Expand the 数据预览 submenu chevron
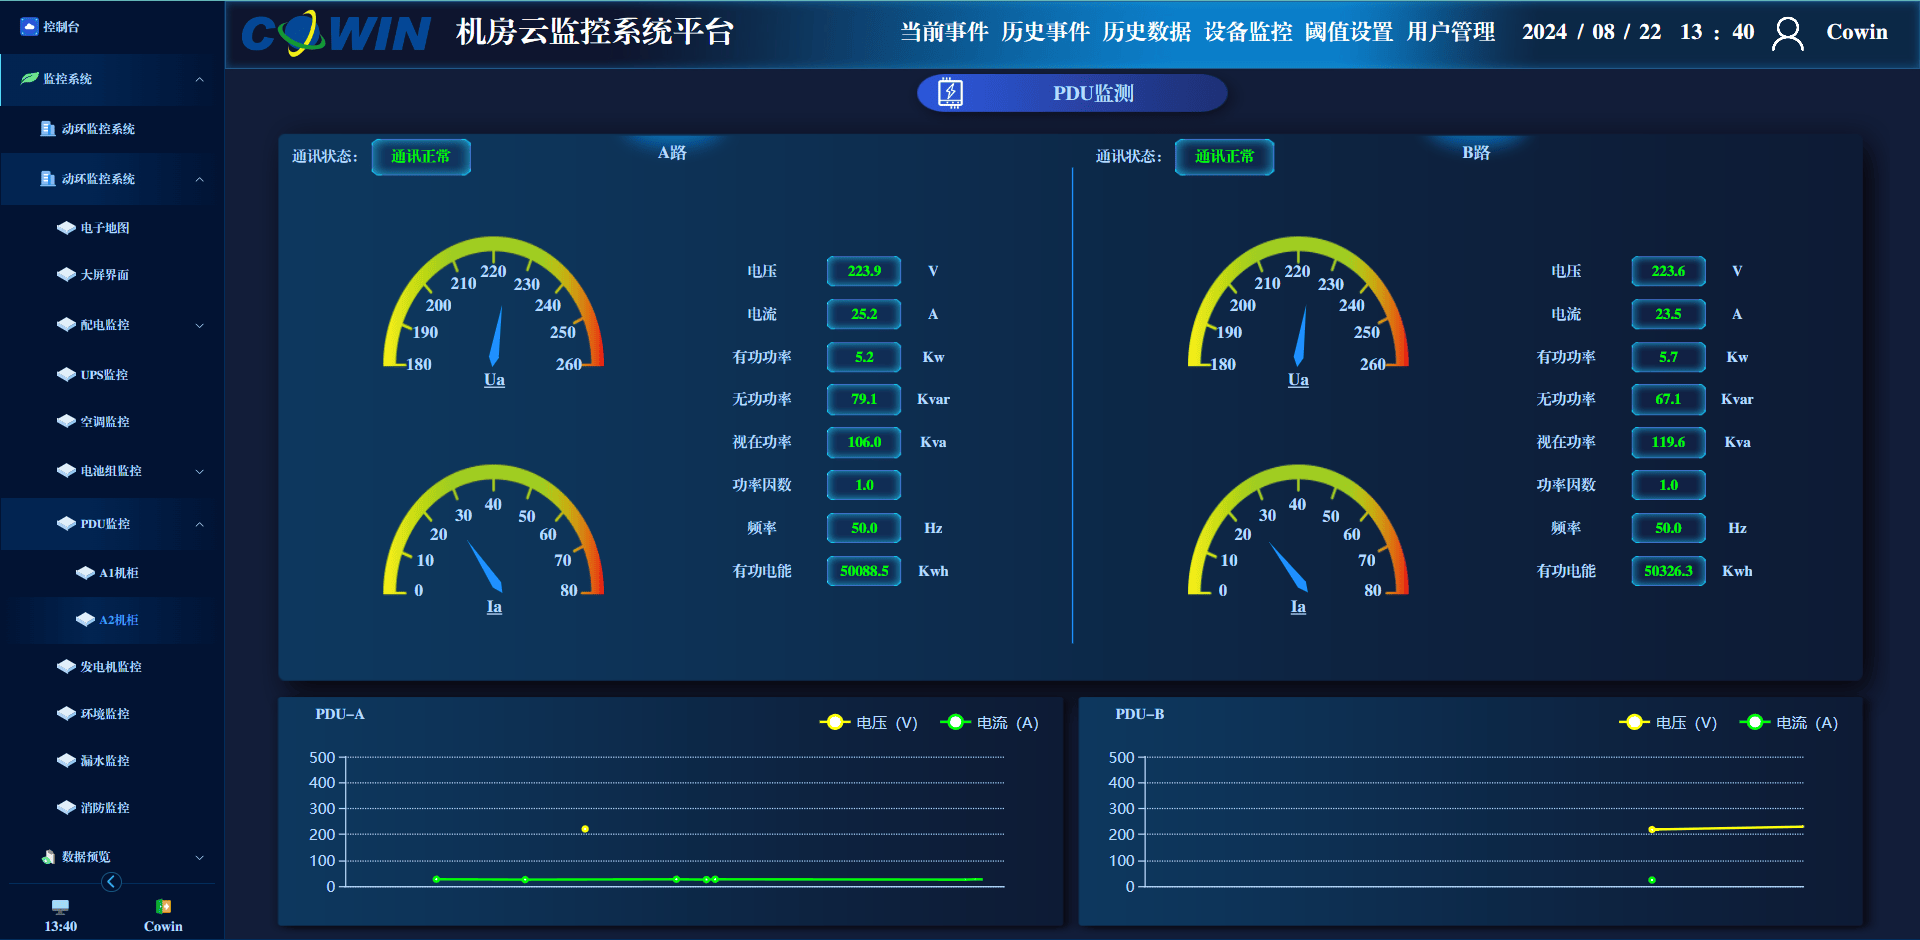This screenshot has width=1920, height=940. point(200,857)
